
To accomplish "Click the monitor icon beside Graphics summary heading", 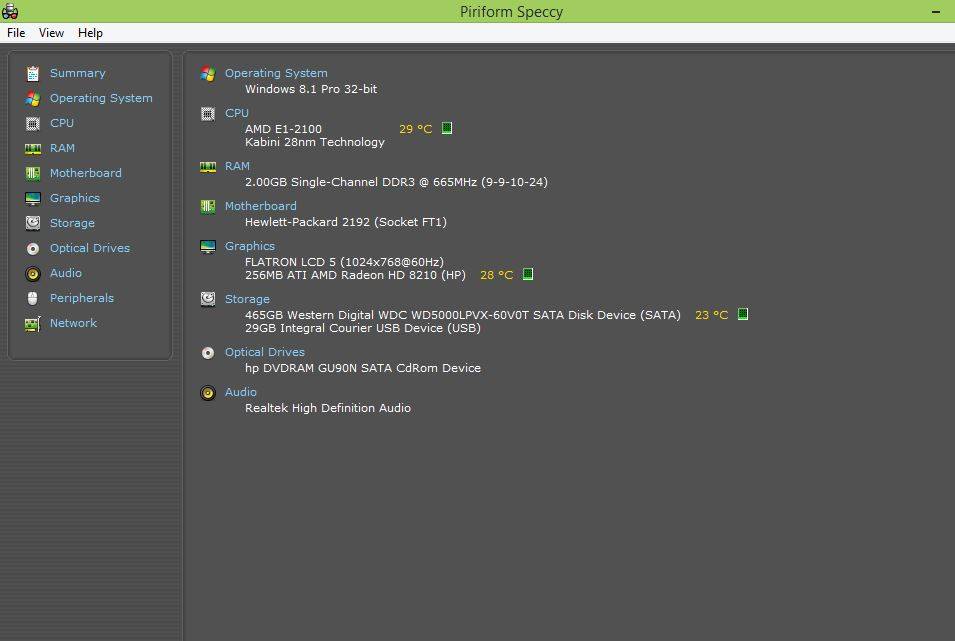I will 208,247.
